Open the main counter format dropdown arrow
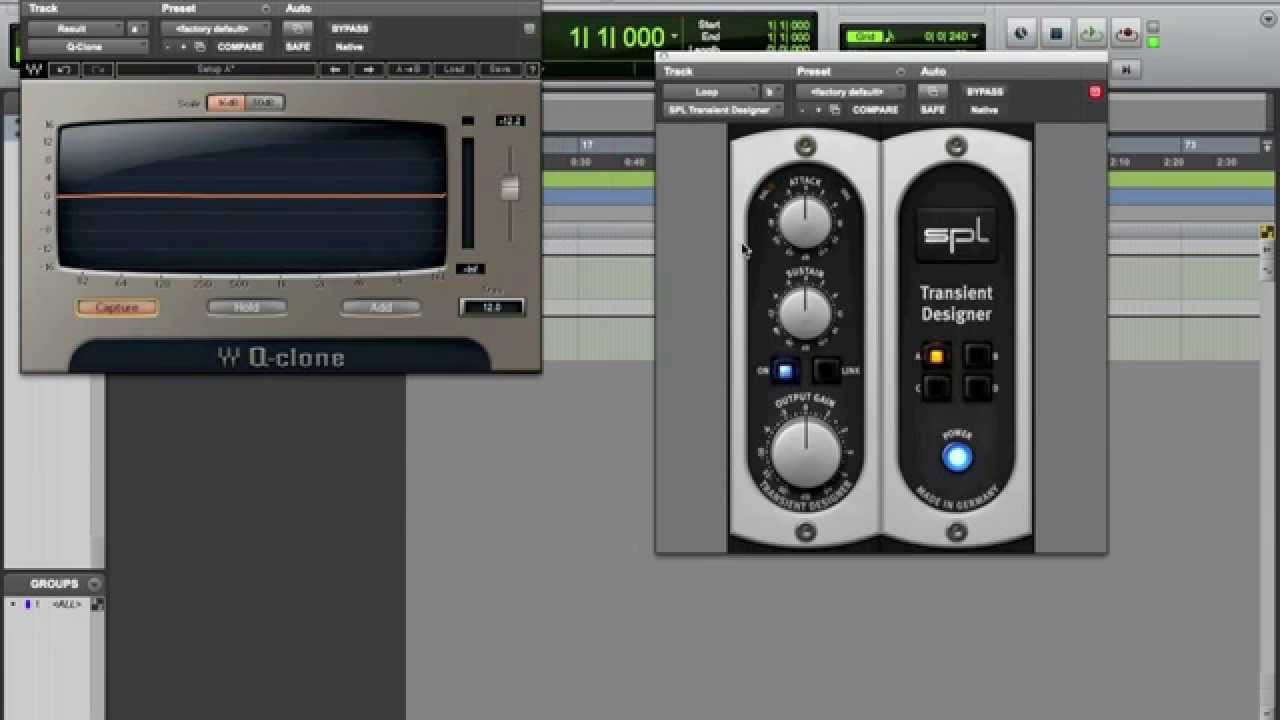The image size is (1280, 720). (x=676, y=37)
